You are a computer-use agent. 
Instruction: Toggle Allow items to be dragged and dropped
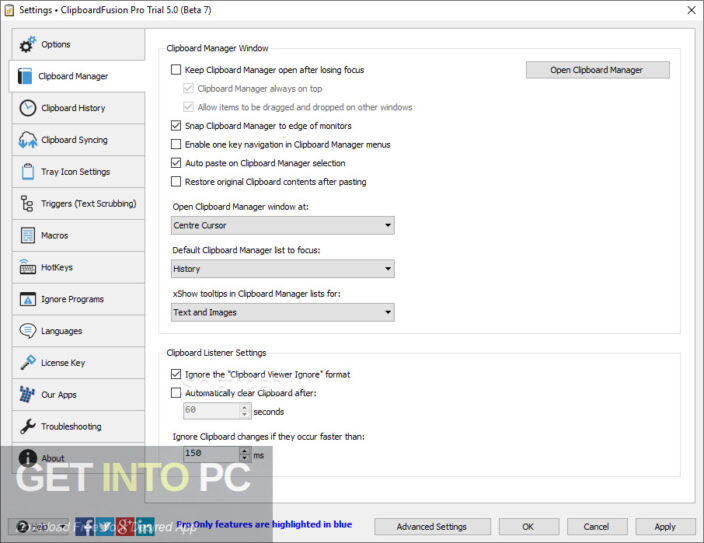coord(188,107)
